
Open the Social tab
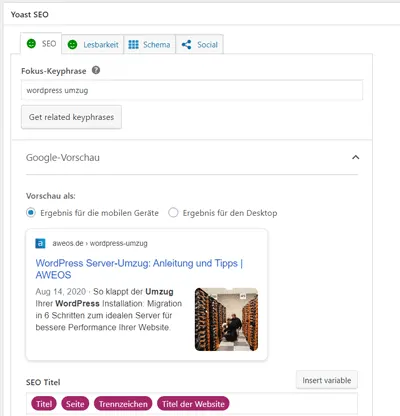tap(199, 44)
